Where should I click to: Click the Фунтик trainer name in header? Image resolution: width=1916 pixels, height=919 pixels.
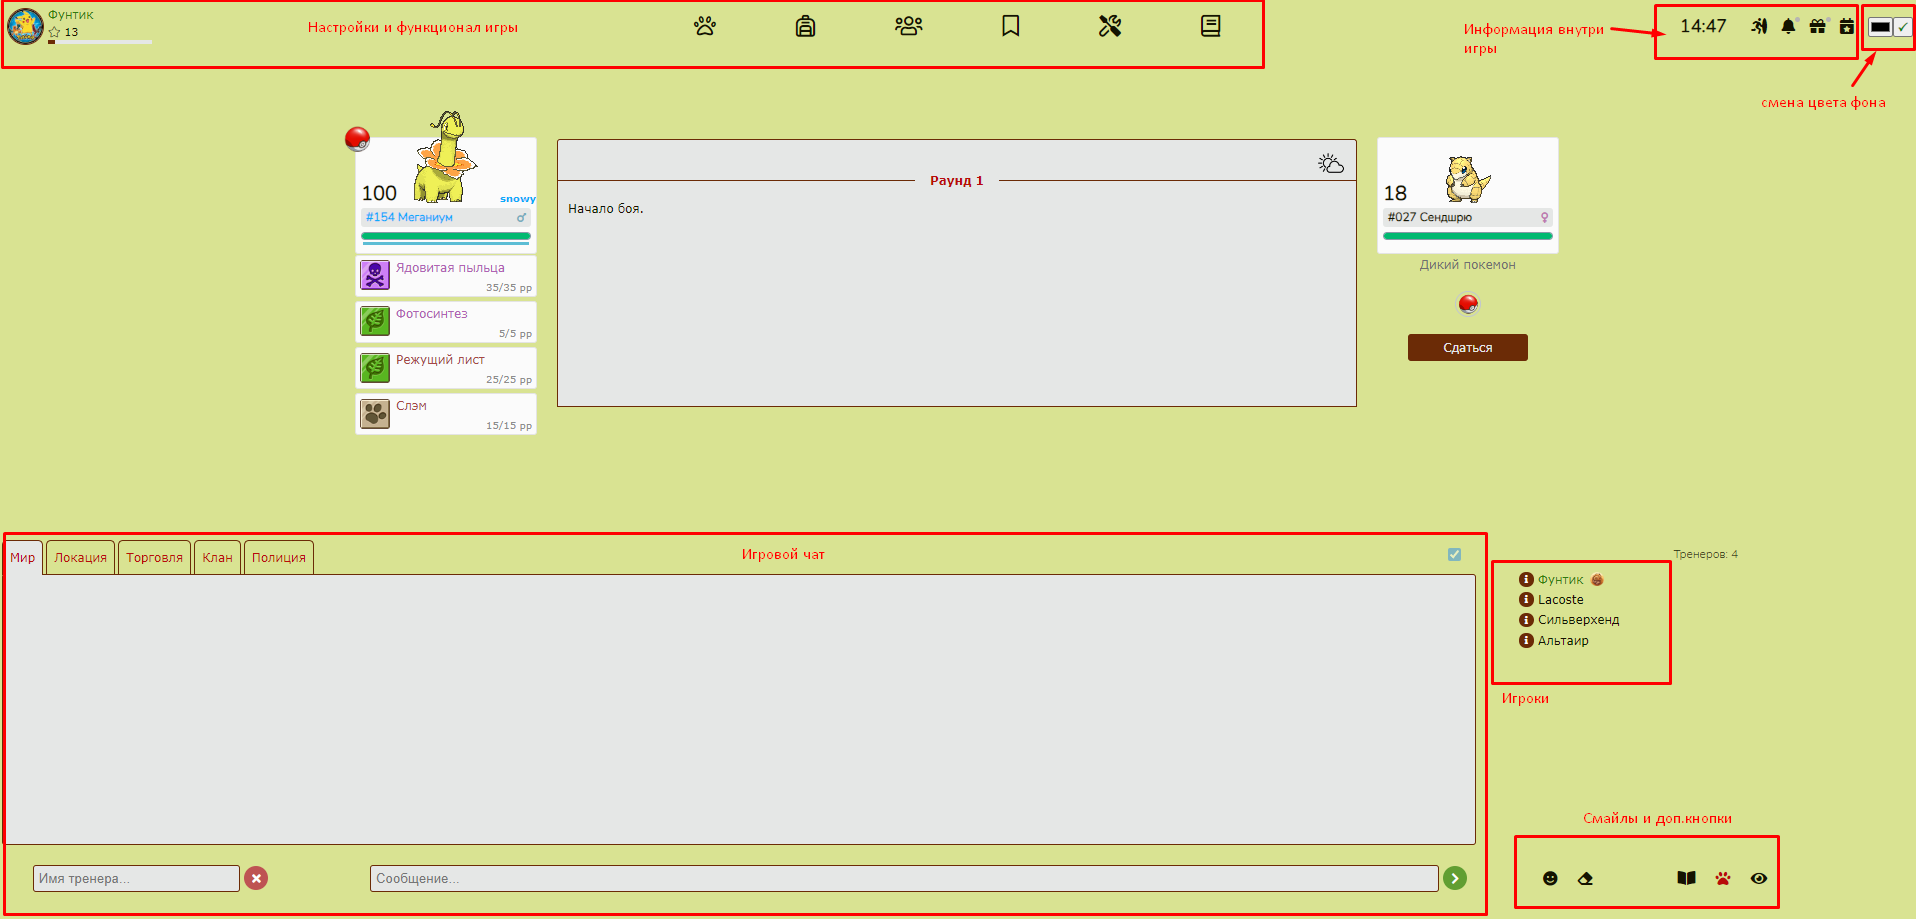click(x=71, y=15)
